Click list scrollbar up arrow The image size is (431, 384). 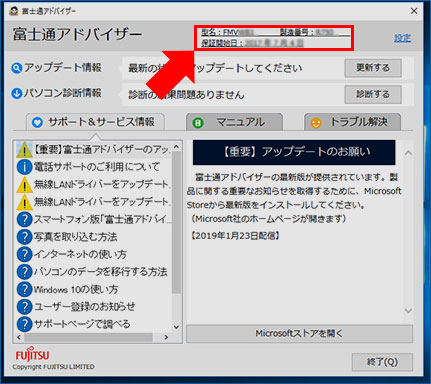(x=176, y=147)
